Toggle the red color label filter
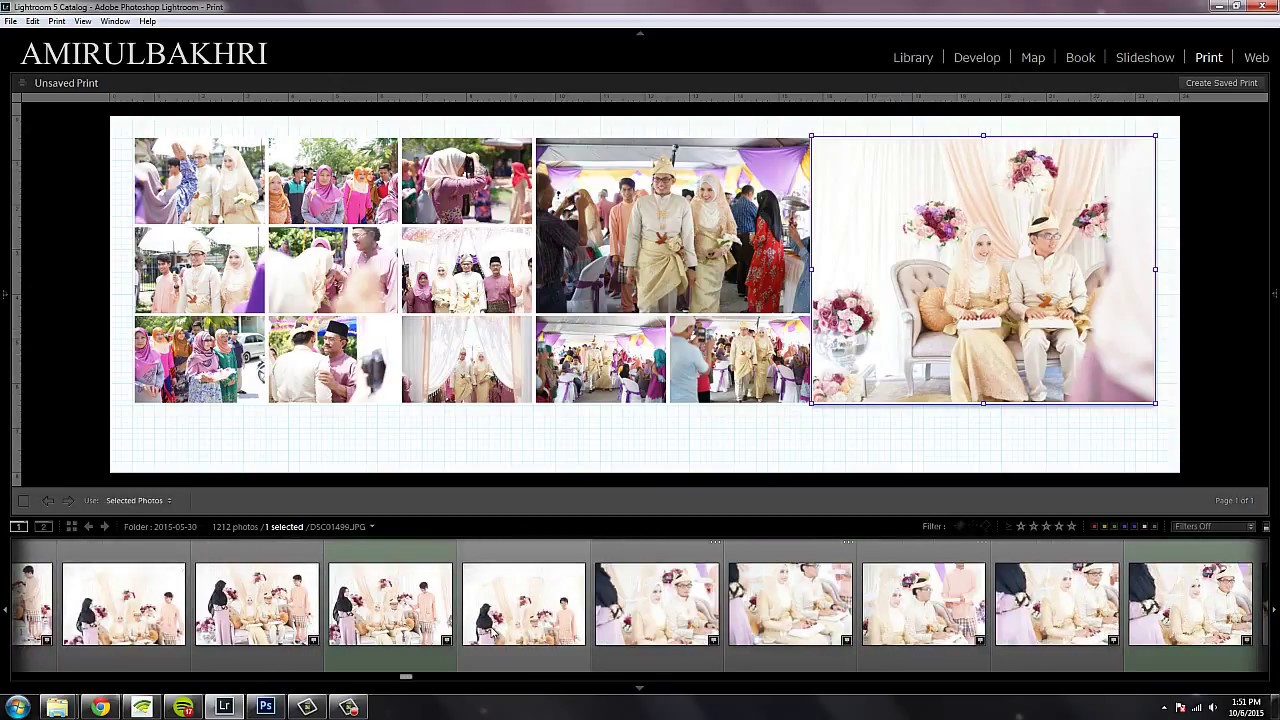 (x=1095, y=526)
